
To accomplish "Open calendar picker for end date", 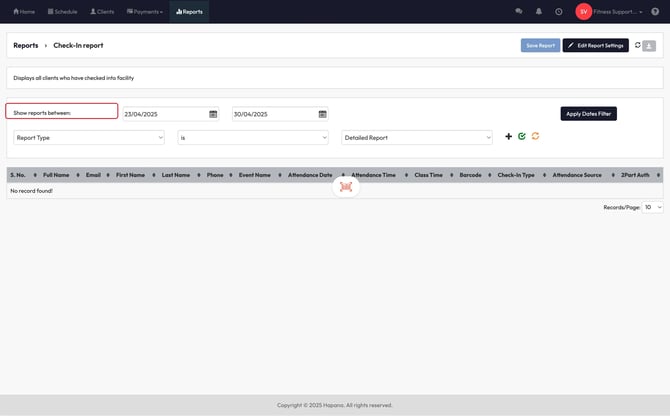I will click(x=322, y=114).
